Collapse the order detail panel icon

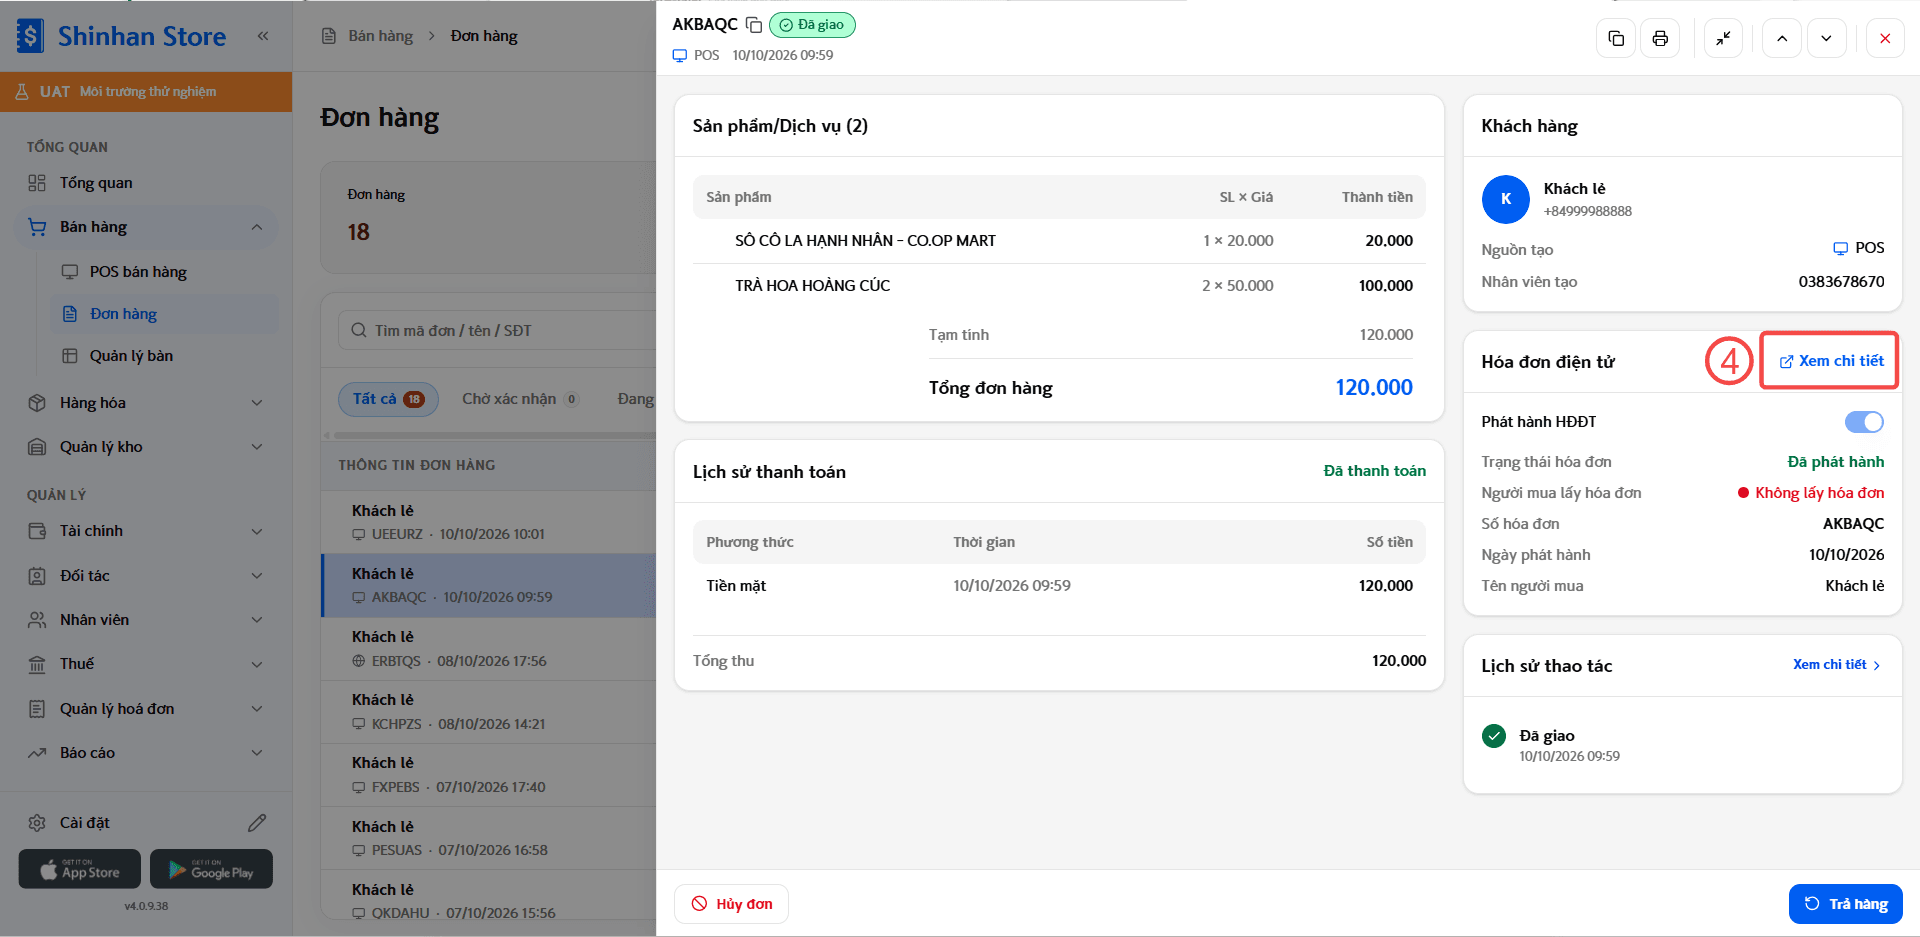(x=1723, y=39)
